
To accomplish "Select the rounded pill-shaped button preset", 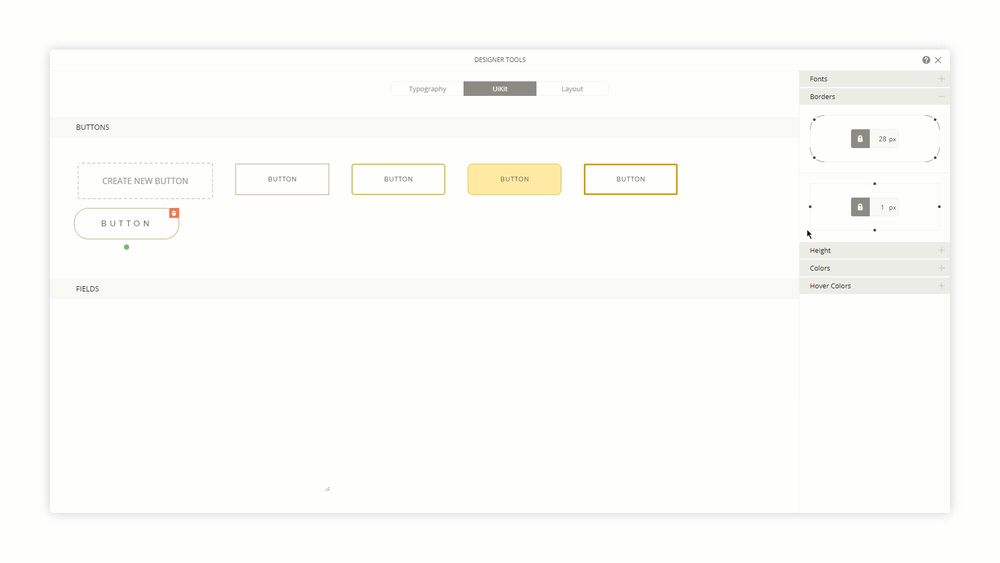I will click(x=126, y=224).
